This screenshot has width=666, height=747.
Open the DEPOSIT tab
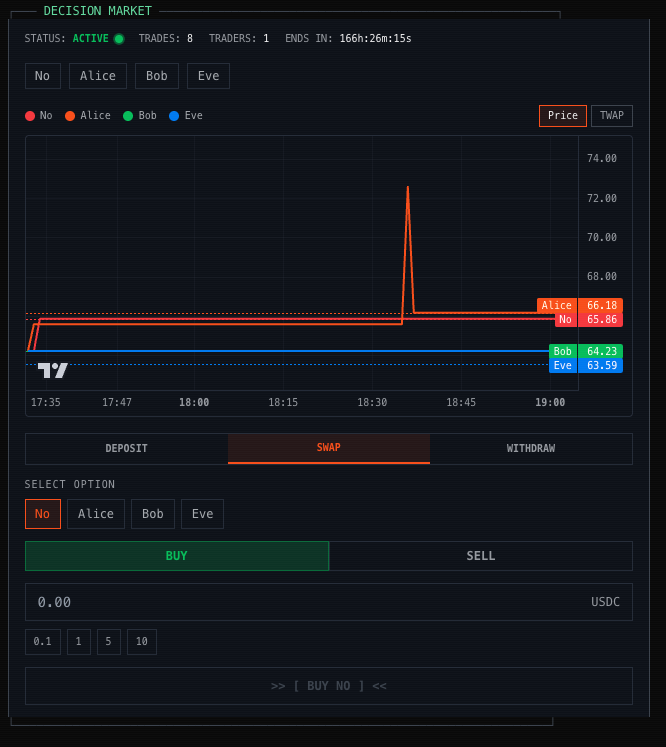(127, 448)
